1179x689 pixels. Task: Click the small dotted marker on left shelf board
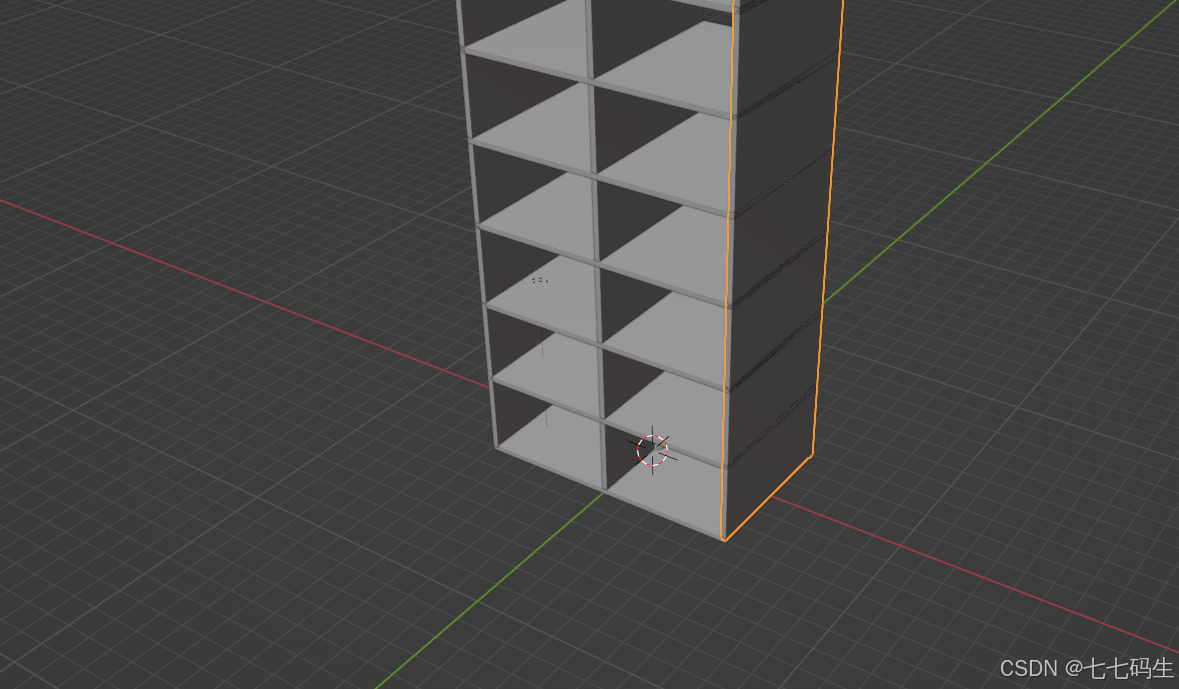[x=540, y=281]
